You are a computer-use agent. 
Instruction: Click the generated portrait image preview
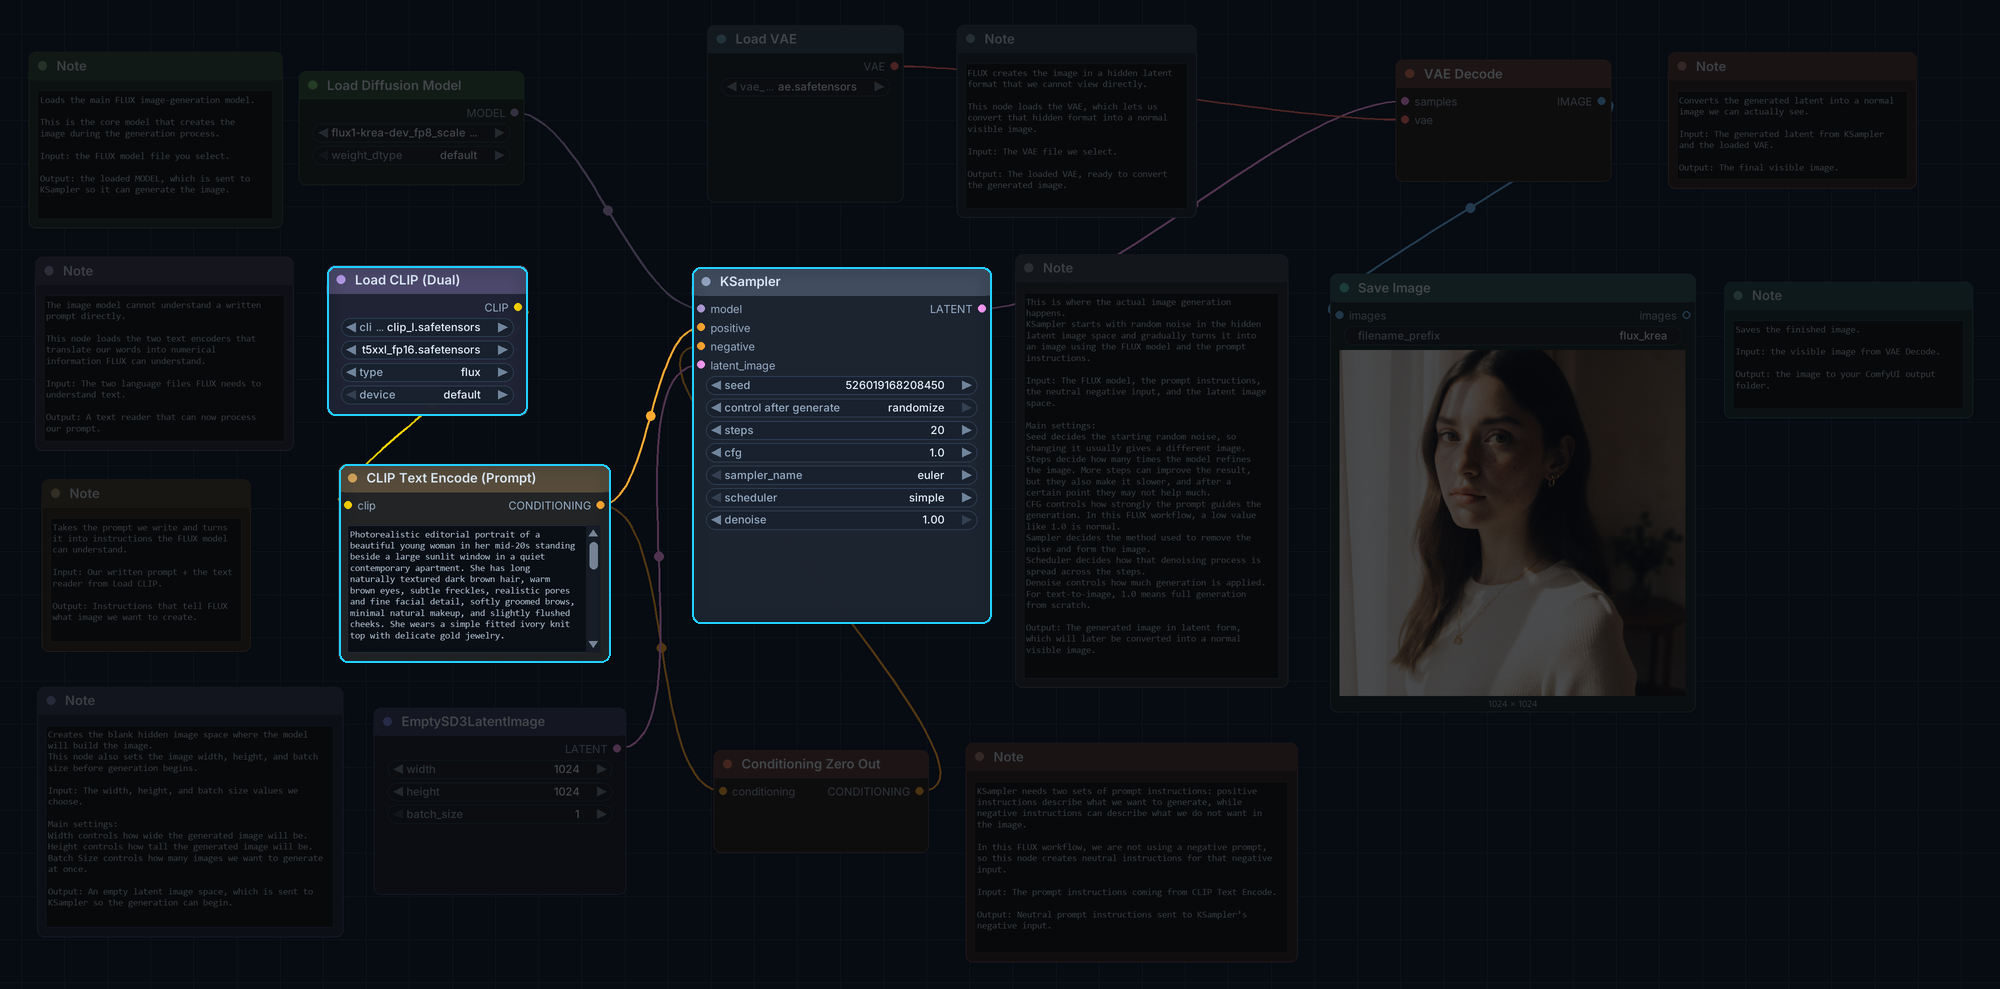pos(1512,523)
